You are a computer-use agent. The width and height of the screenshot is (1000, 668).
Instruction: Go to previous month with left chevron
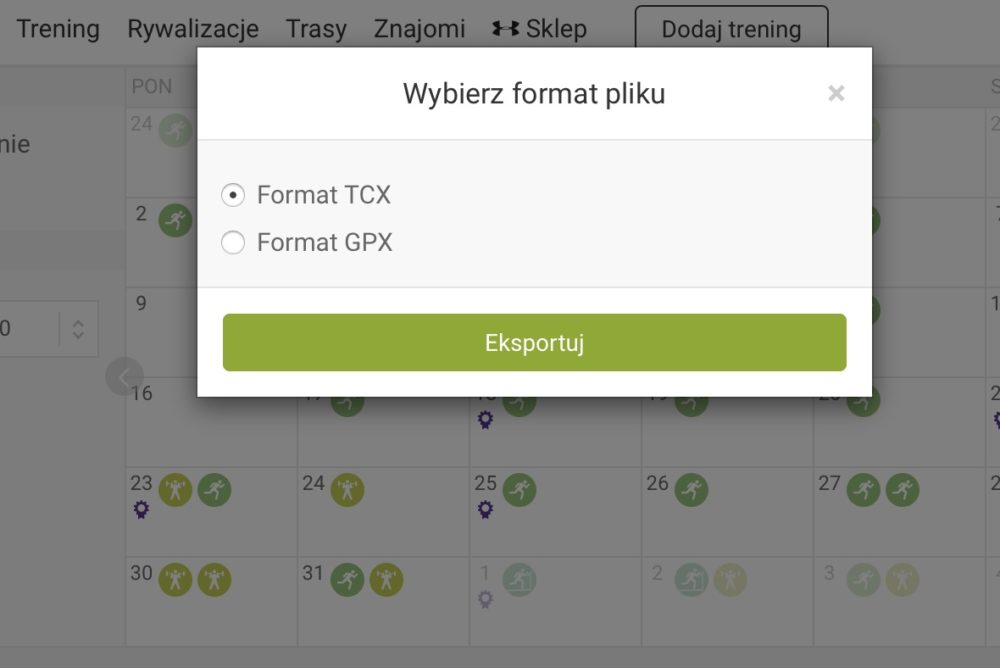pyautogui.click(x=124, y=376)
